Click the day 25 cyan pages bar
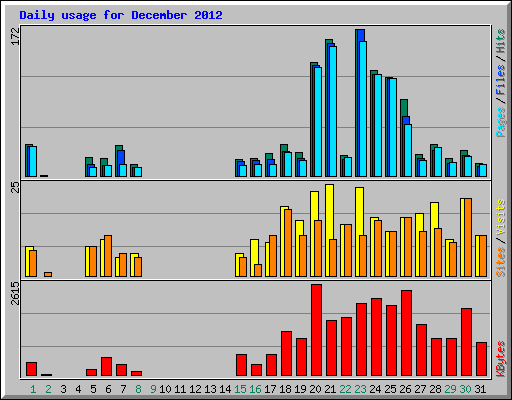Screen dimensions: 512x400 click(x=393, y=128)
